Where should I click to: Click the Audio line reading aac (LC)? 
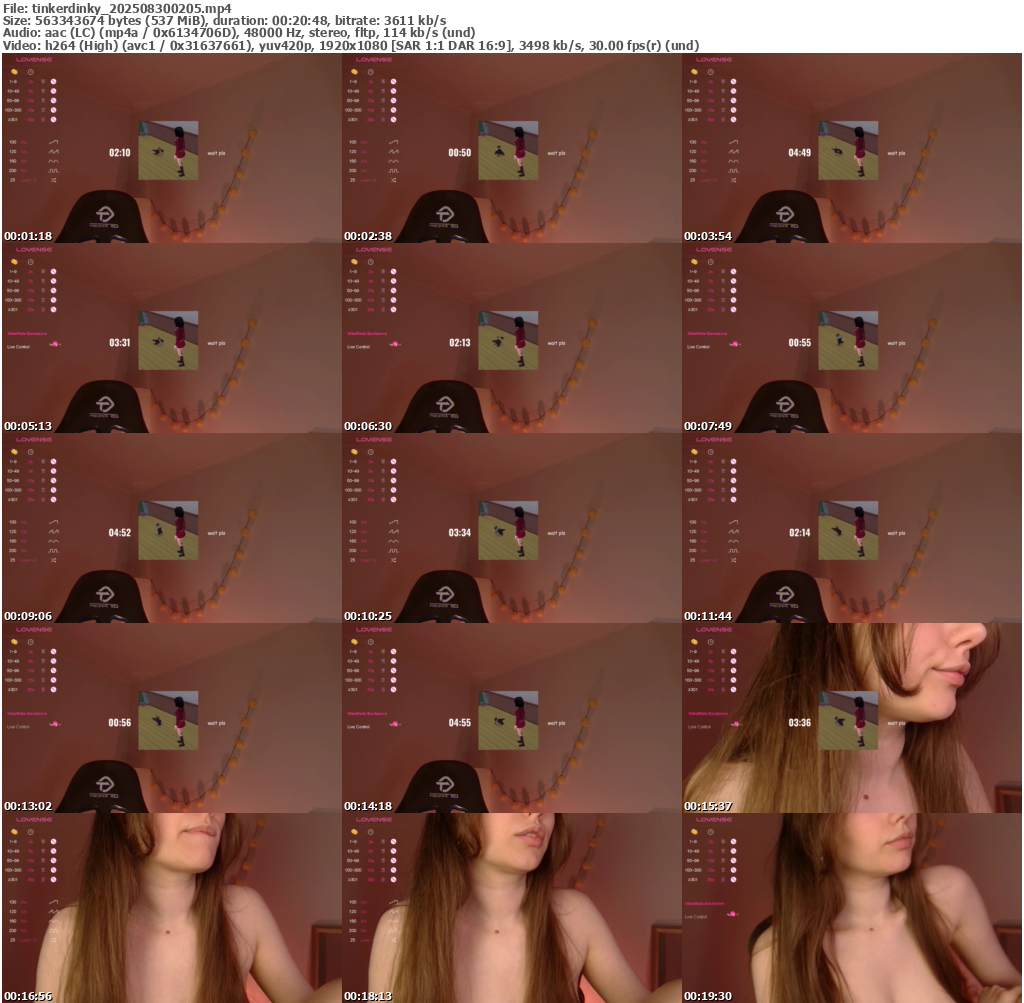239,33
